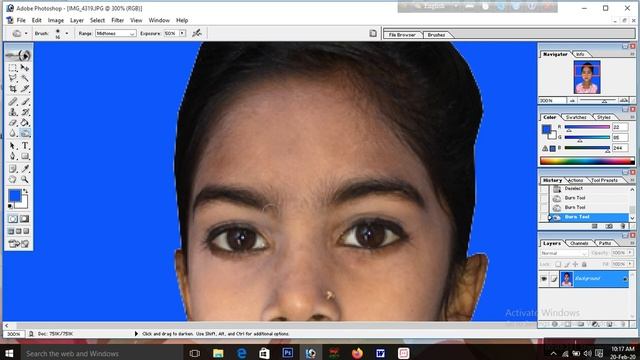Viewport: 640px width, 360px height.
Task: Switch to the Swatches tab
Action: [x=576, y=117]
